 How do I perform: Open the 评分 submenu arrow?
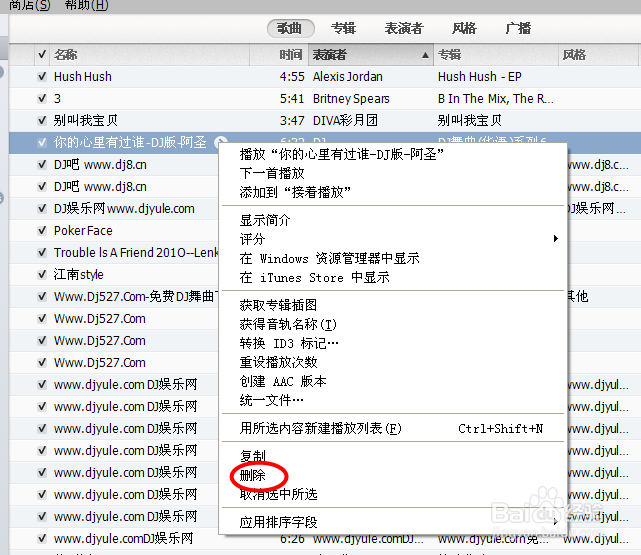(556, 239)
